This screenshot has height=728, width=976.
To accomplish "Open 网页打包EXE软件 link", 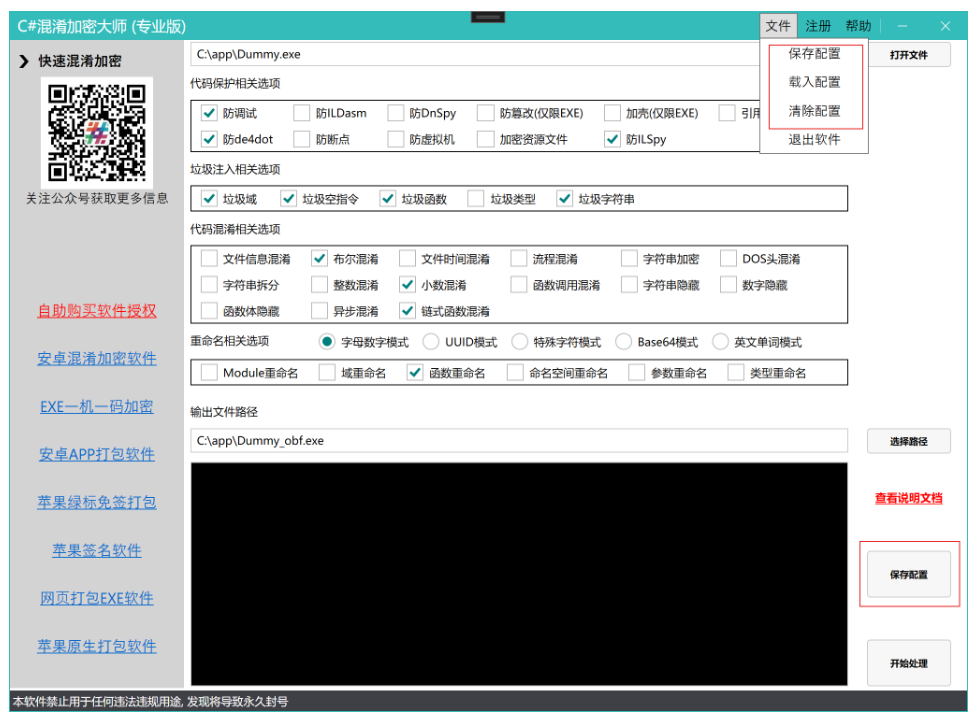I will pos(96,598).
